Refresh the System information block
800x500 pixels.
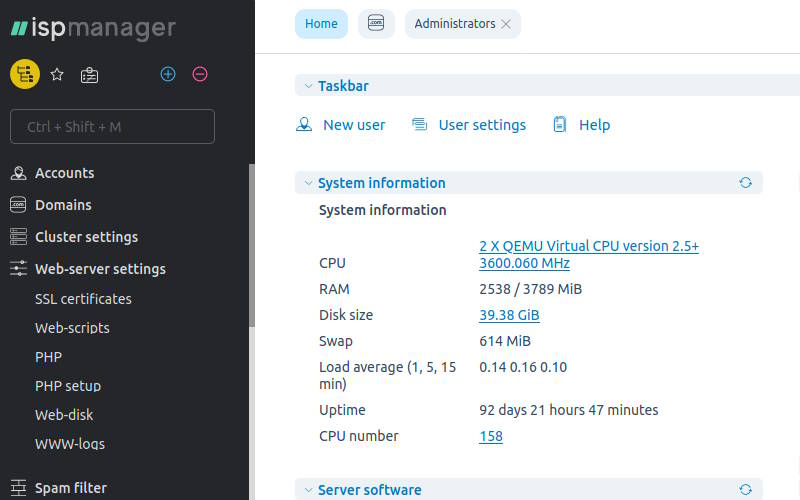coord(745,183)
